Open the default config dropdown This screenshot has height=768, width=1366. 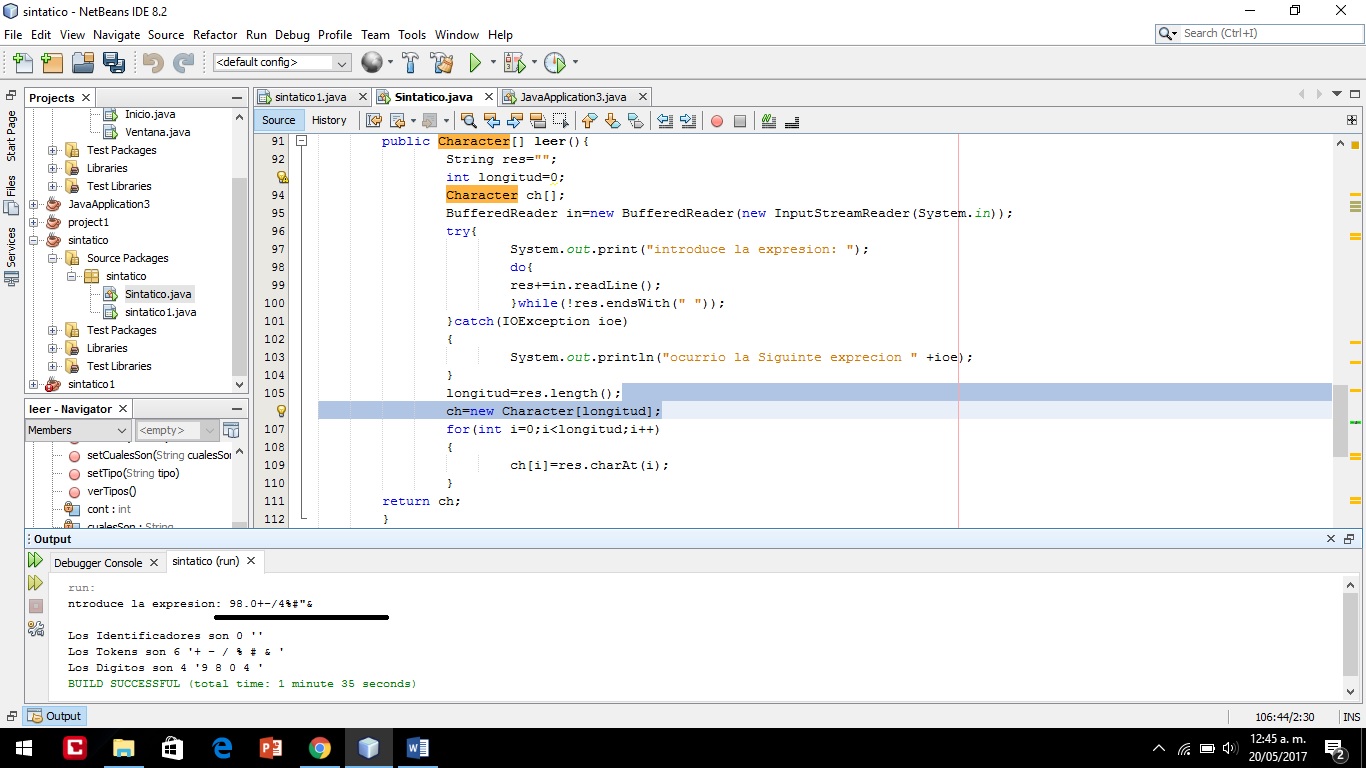pos(342,63)
